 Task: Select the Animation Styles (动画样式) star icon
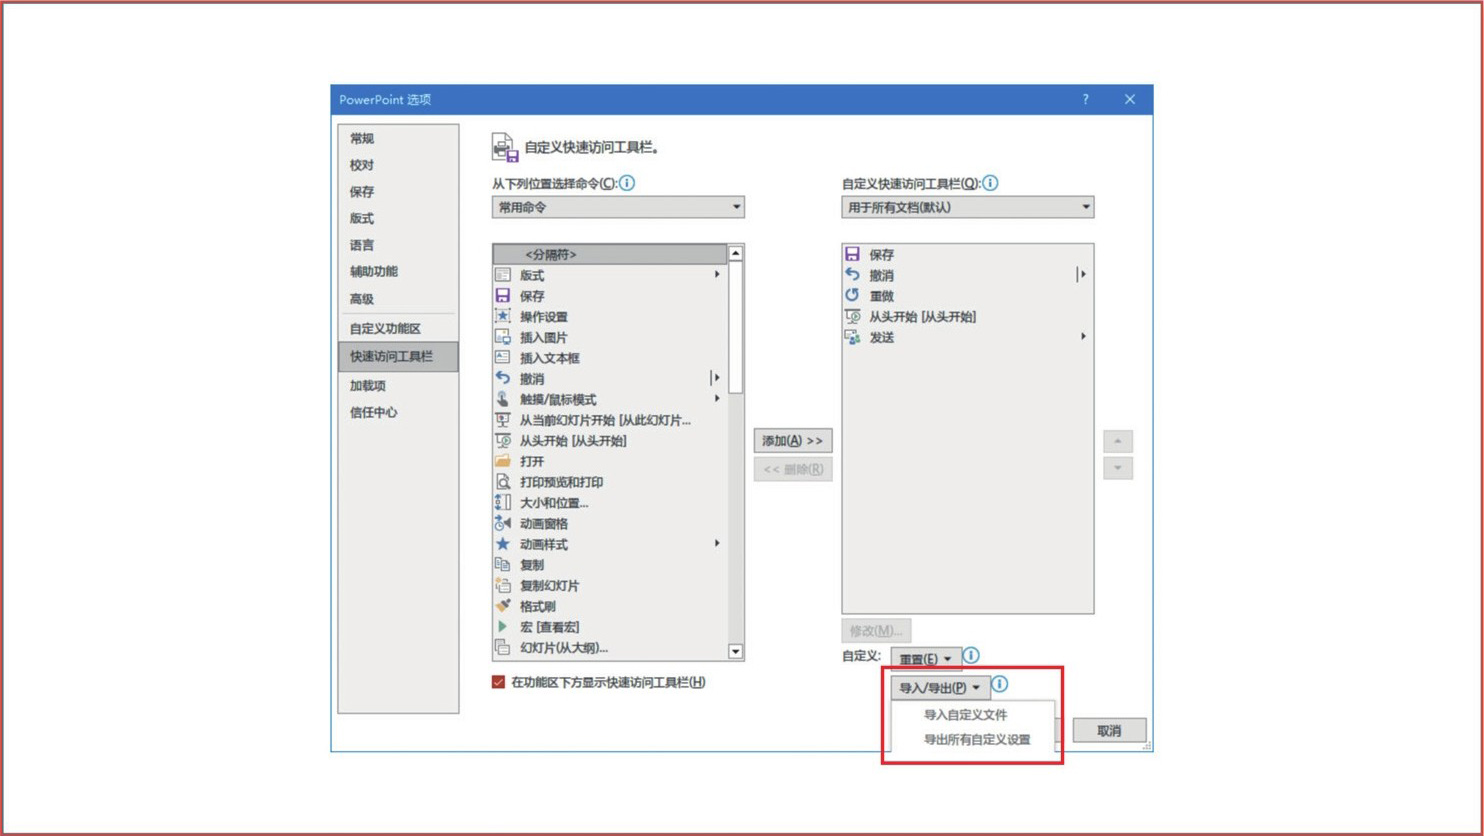[503, 544]
